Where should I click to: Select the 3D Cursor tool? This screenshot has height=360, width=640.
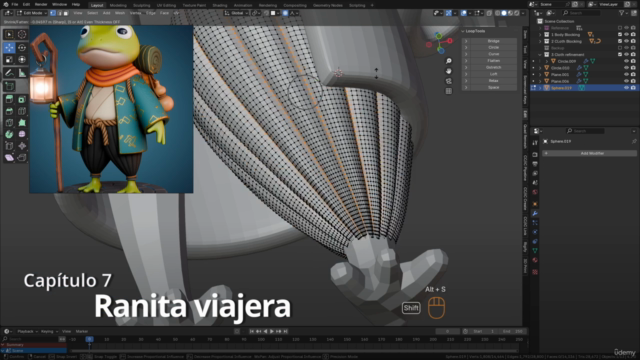(x=22, y=34)
